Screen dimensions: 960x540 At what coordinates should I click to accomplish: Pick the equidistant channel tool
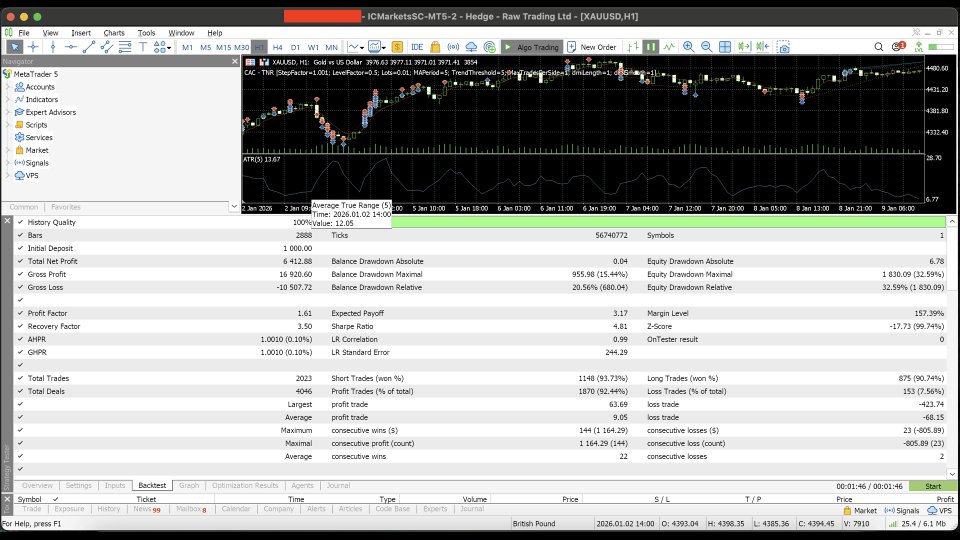tap(107, 47)
